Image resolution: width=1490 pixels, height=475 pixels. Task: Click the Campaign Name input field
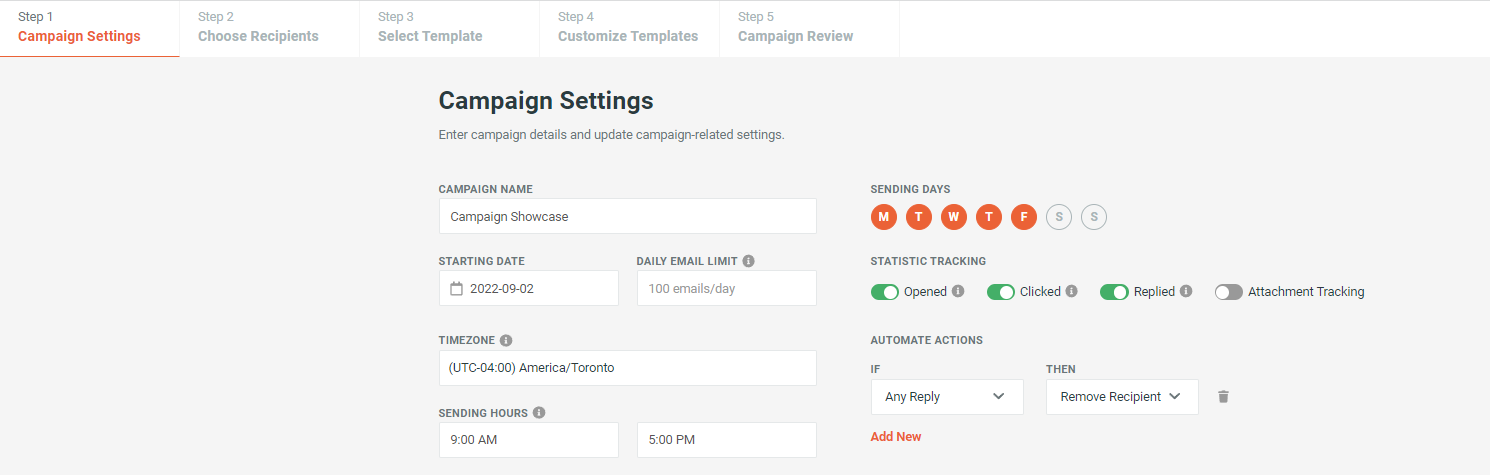[628, 216]
